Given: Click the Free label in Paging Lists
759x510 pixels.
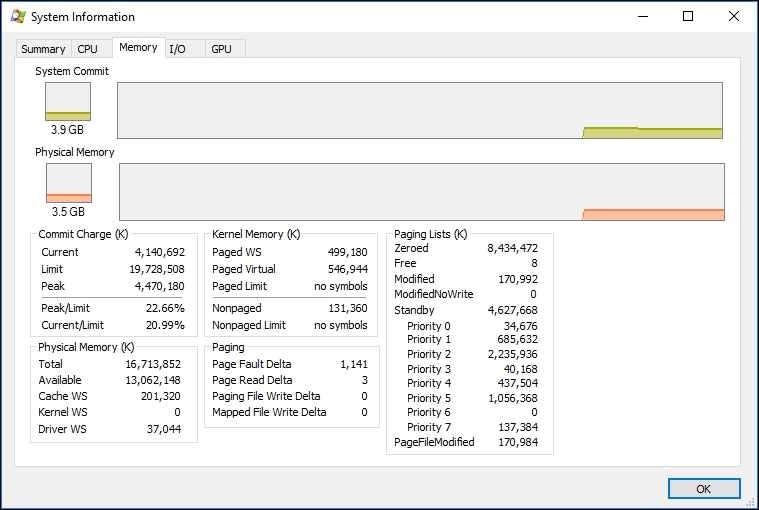Looking at the screenshot, I should (x=405, y=263).
